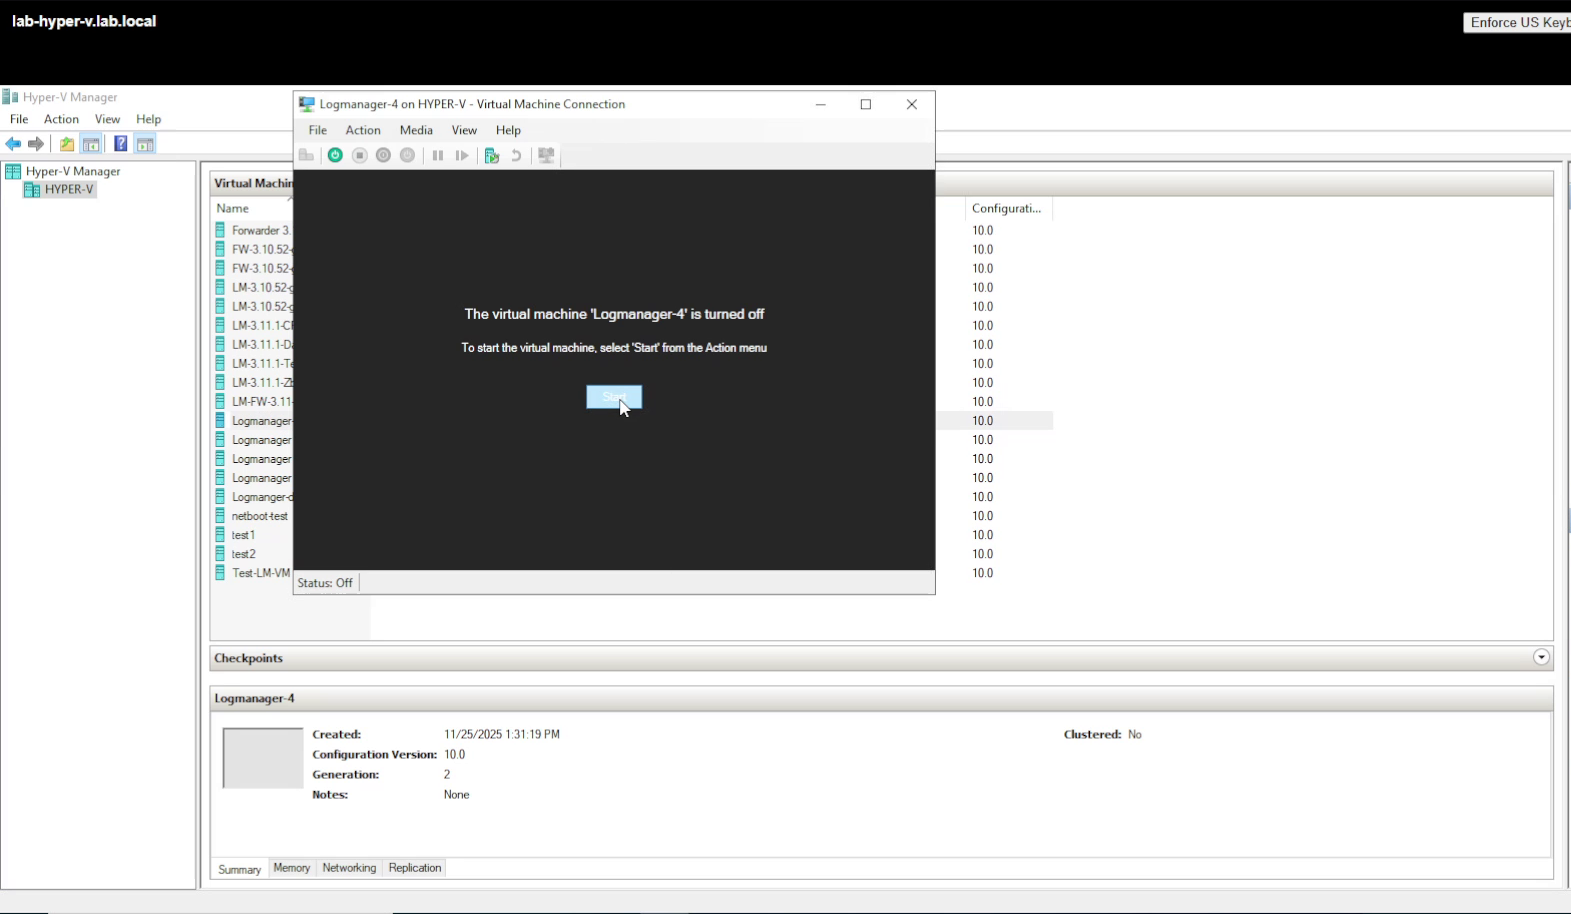Click the Save state icon in VM Connection toolbar
Image resolution: width=1571 pixels, height=914 pixels.
[x=408, y=155]
